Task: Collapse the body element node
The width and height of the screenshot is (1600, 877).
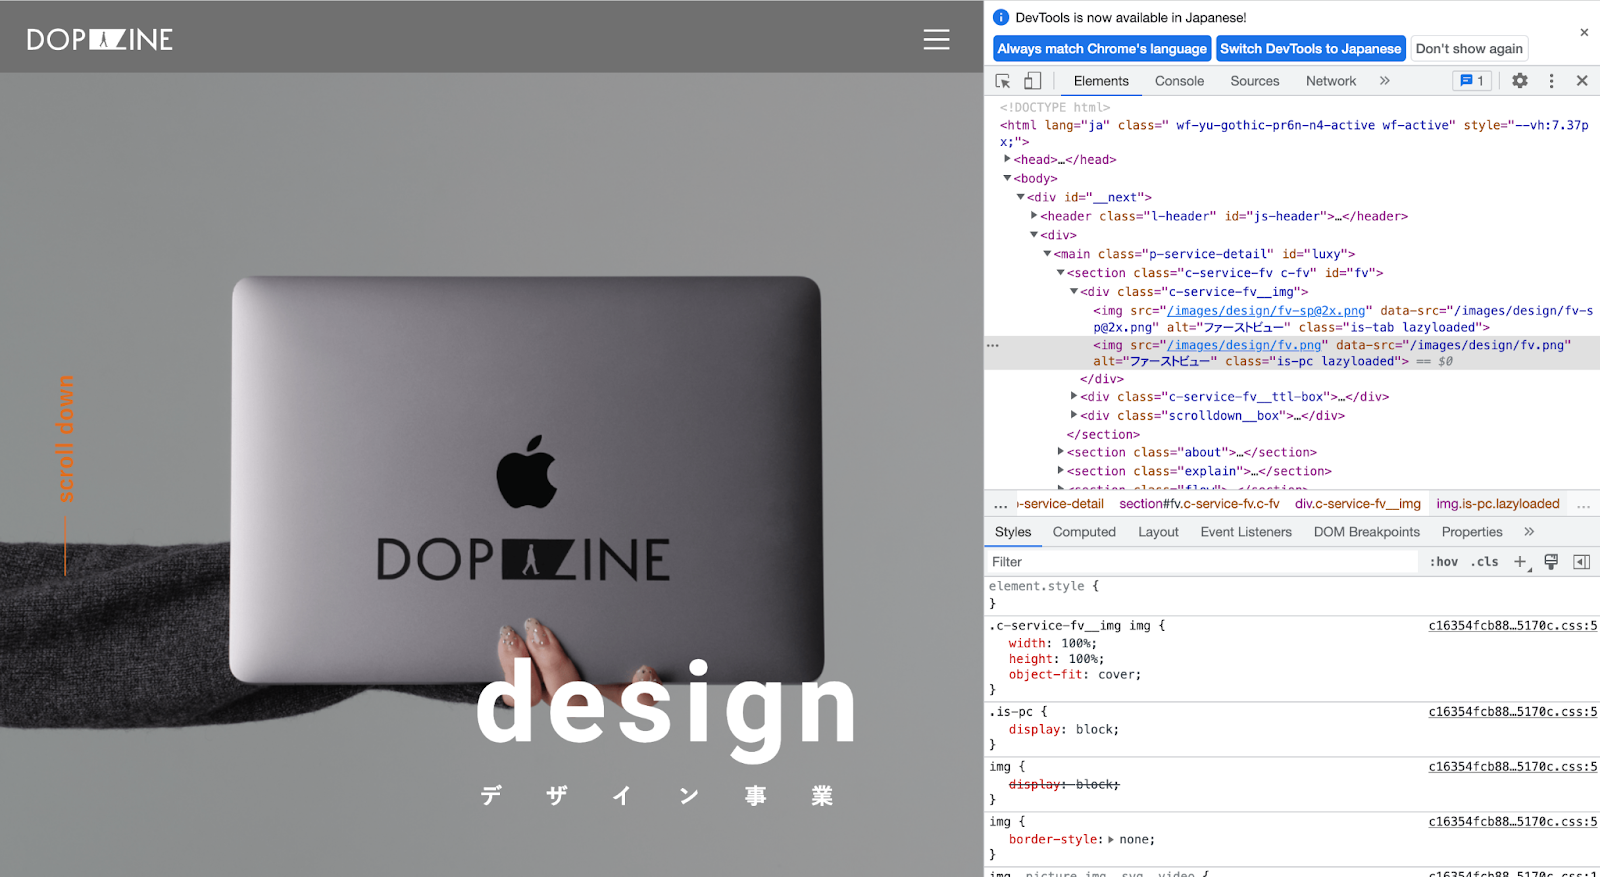Action: click(1007, 178)
